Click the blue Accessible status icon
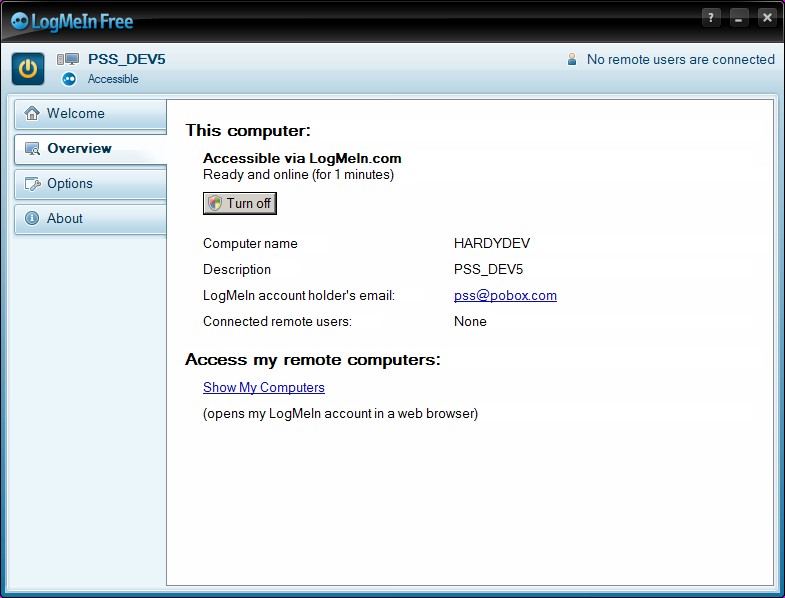The height and width of the screenshot is (598, 785). [x=69, y=79]
